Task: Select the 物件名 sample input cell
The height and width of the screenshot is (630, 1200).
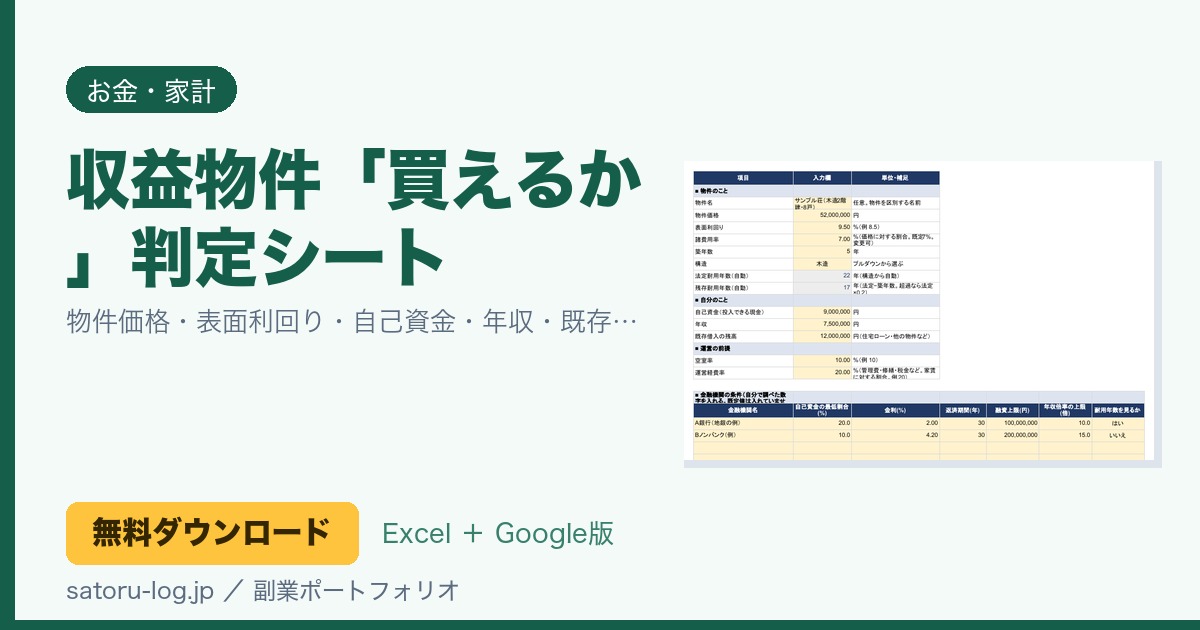Action: 822,203
